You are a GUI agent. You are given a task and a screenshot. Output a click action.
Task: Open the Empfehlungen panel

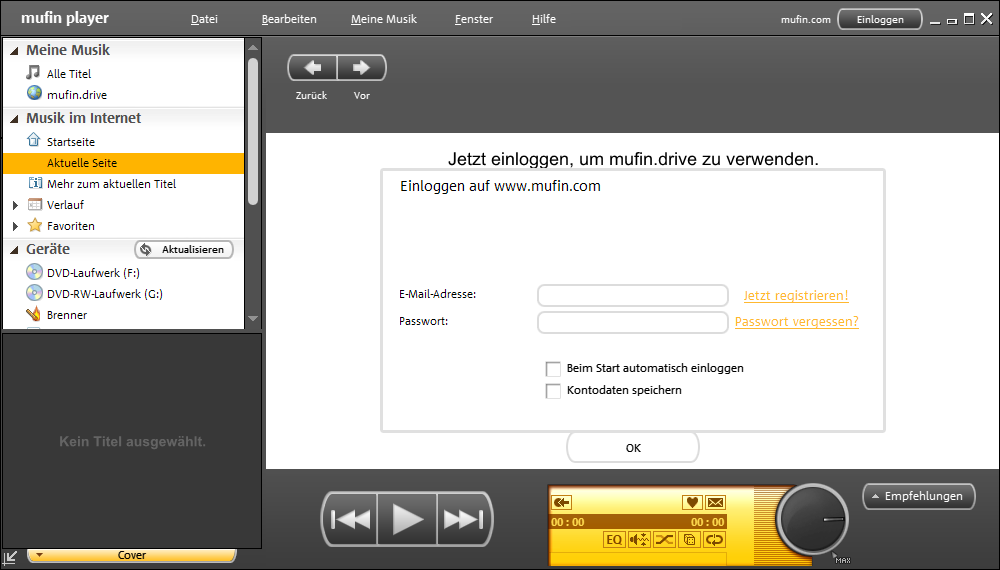coord(918,496)
